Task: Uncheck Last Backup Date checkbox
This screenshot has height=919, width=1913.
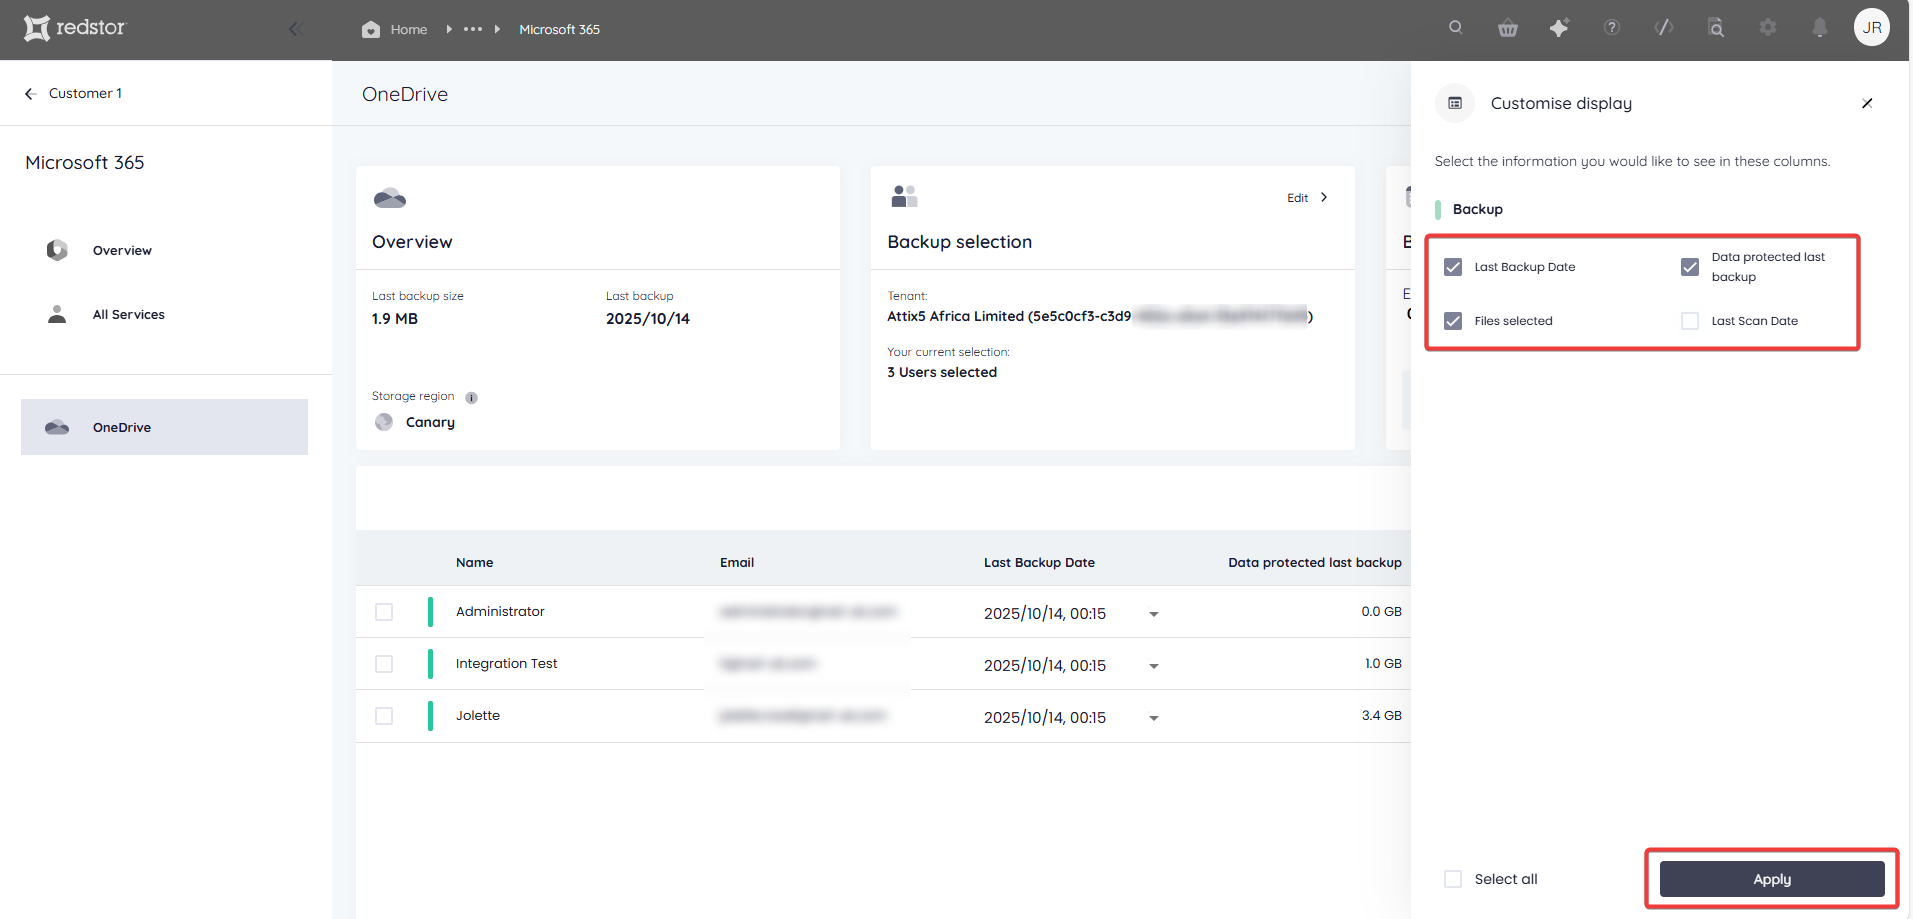Action: 1453,267
